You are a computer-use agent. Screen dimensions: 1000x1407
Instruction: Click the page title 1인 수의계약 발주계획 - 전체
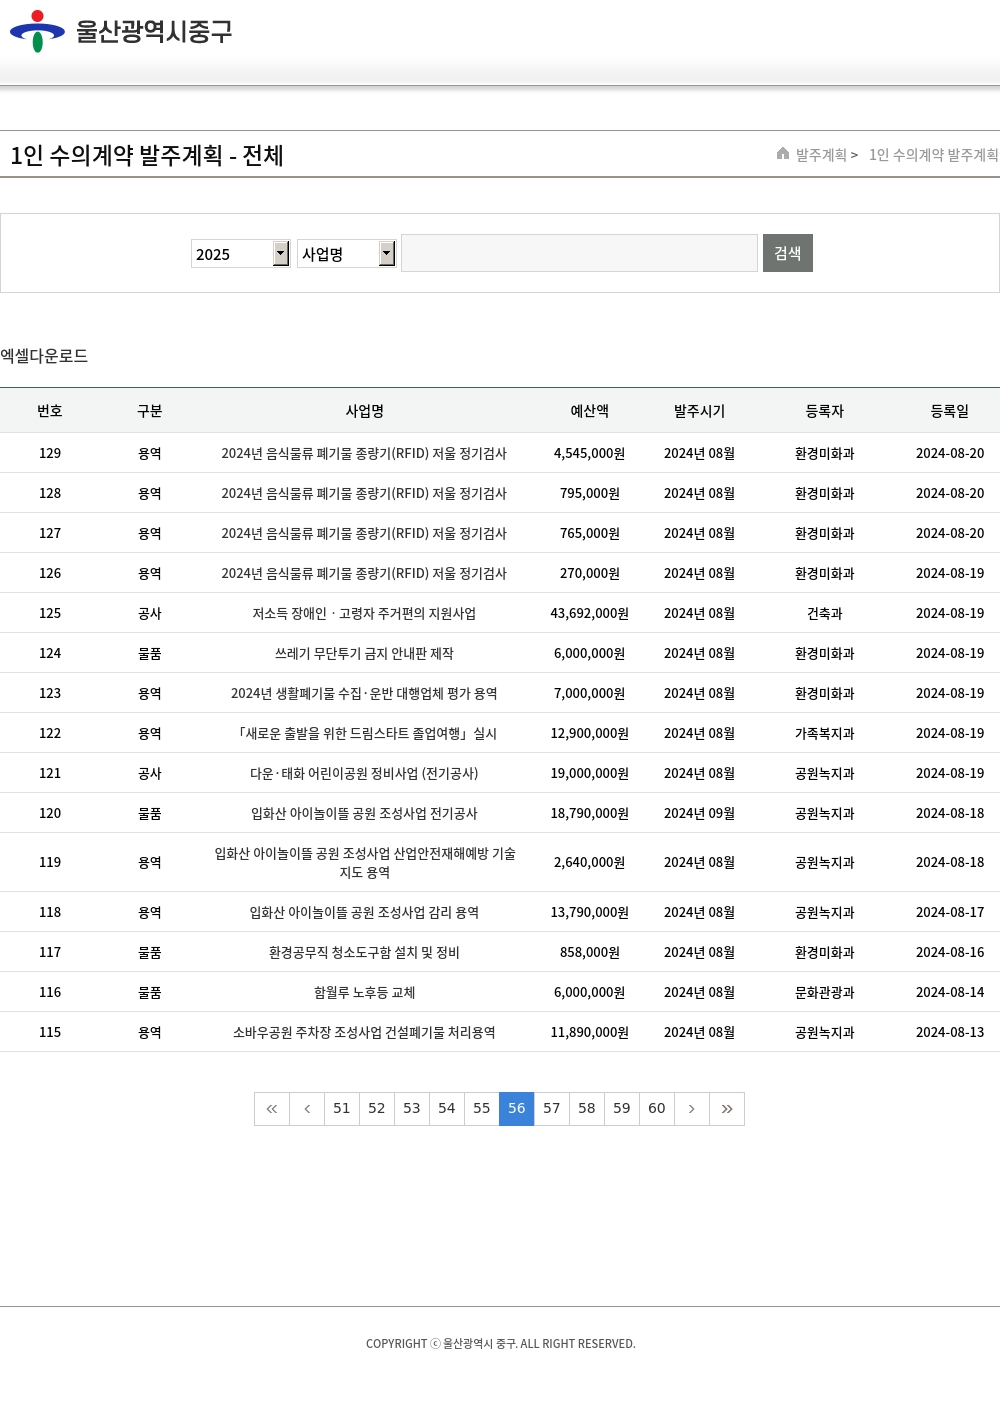147,155
